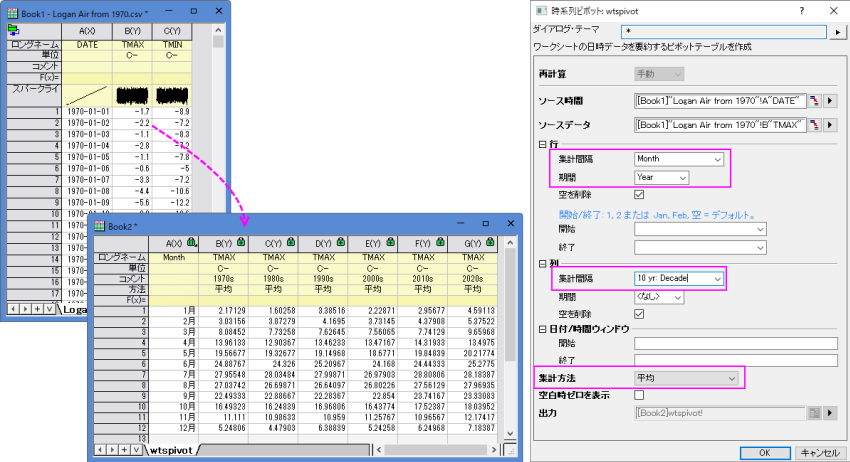Toggle row section remove-empty checkbox

[639, 194]
